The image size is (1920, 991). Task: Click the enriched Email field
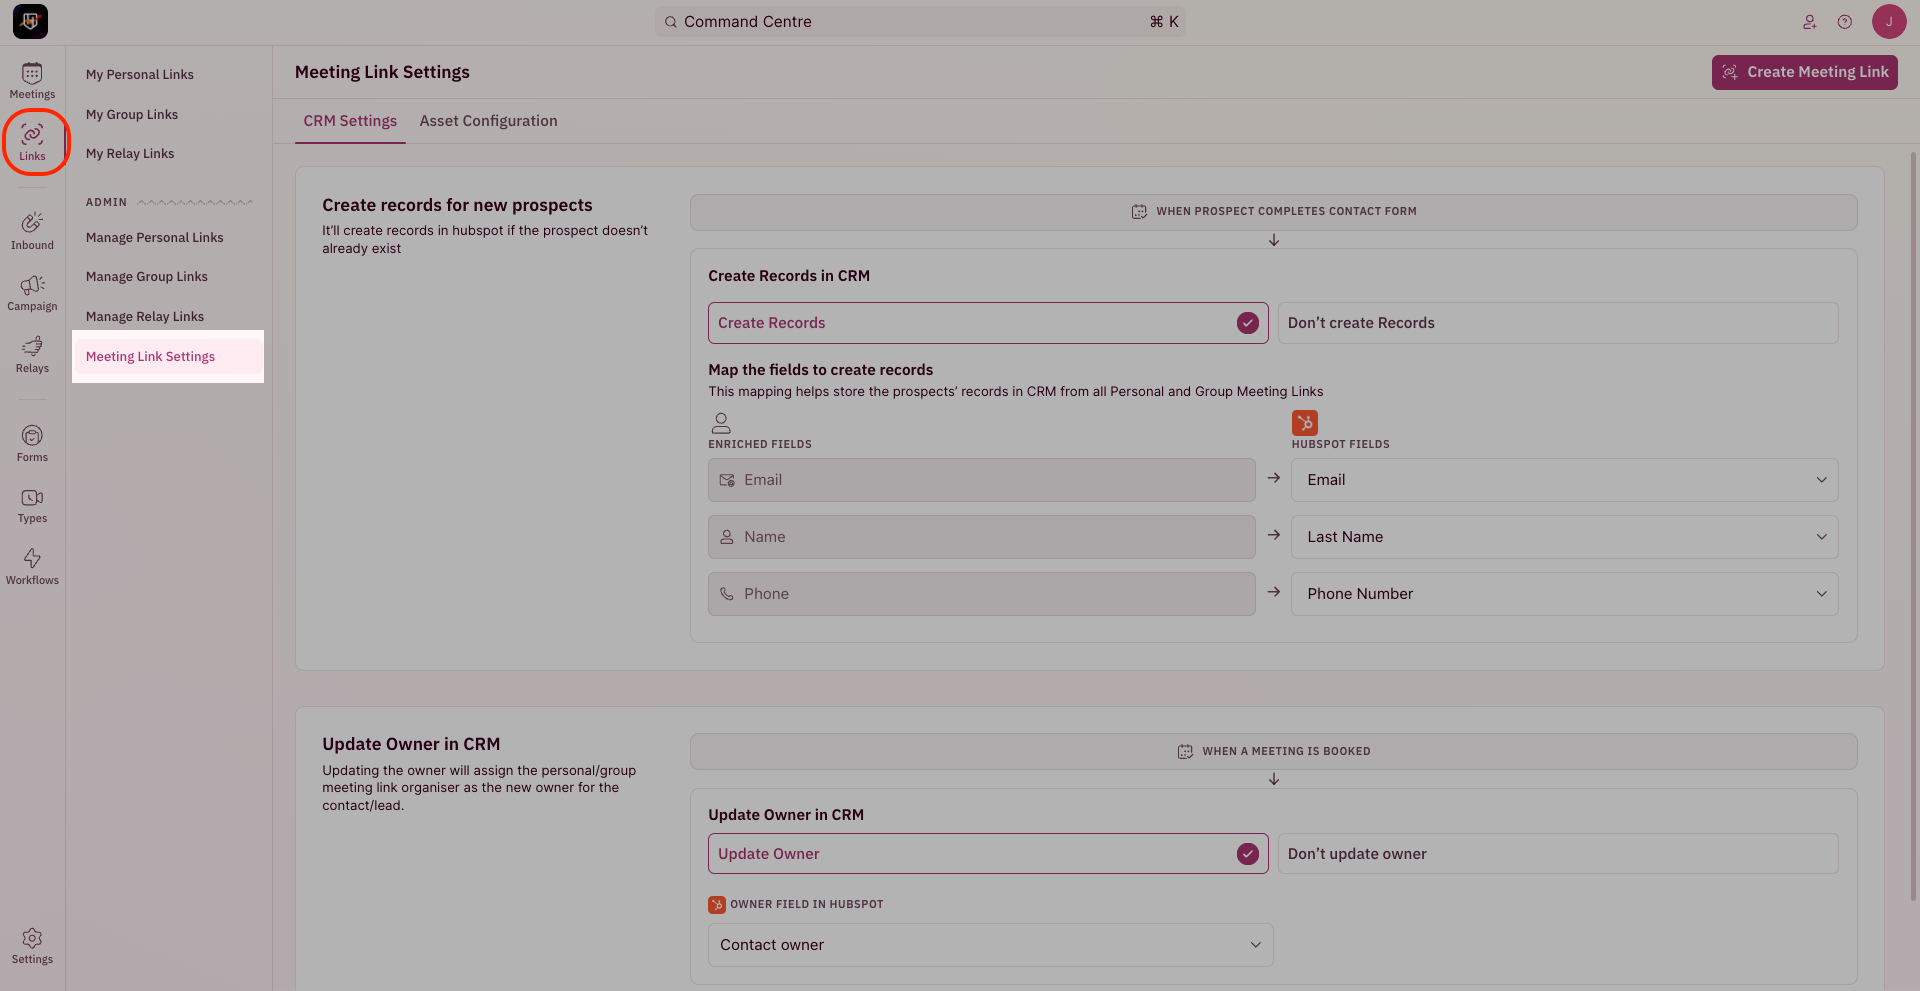(x=981, y=480)
